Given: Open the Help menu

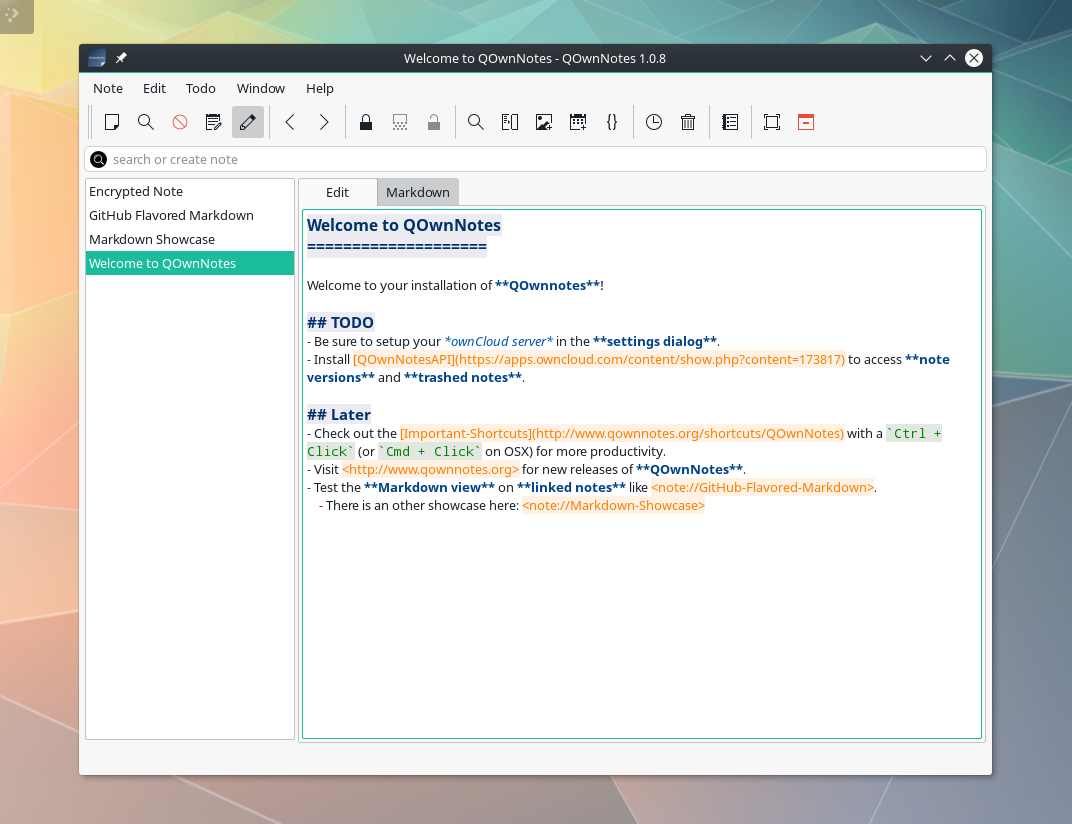Looking at the screenshot, I should (319, 88).
